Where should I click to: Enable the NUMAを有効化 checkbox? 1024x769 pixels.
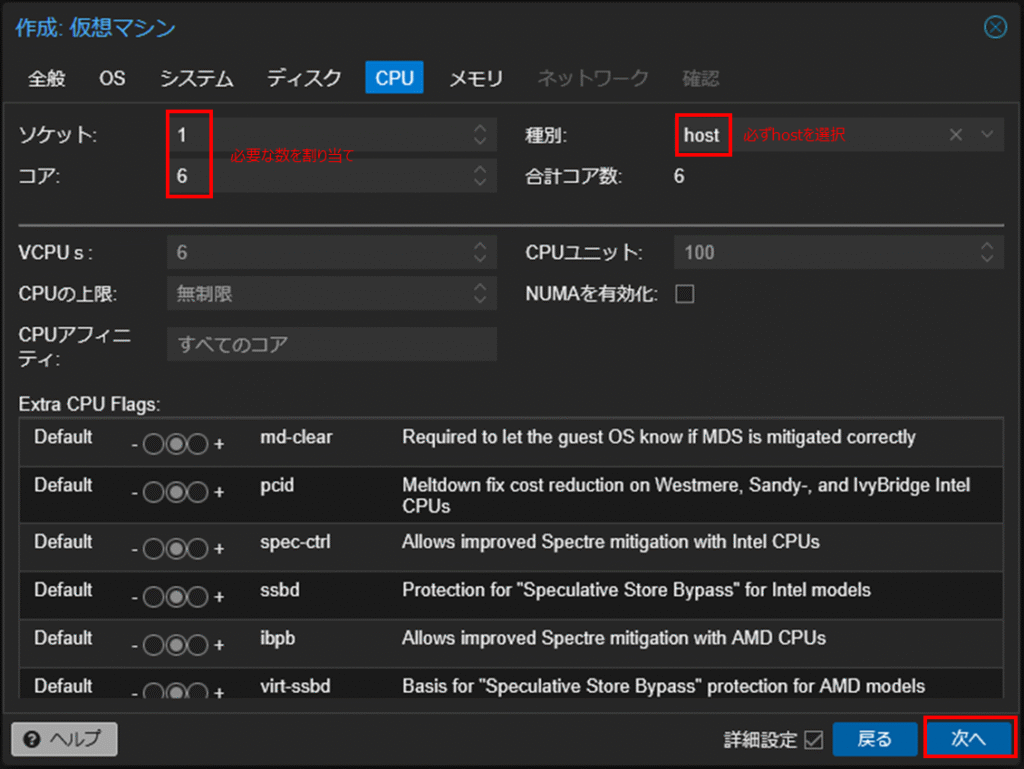coord(685,294)
